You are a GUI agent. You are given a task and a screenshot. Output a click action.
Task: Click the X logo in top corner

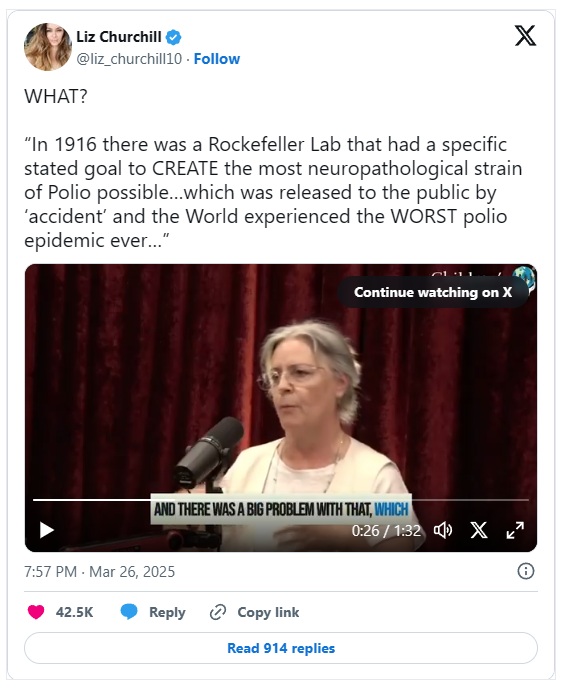[525, 36]
